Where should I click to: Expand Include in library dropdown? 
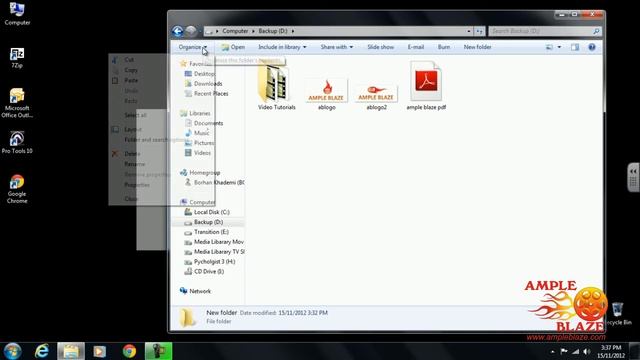click(282, 47)
